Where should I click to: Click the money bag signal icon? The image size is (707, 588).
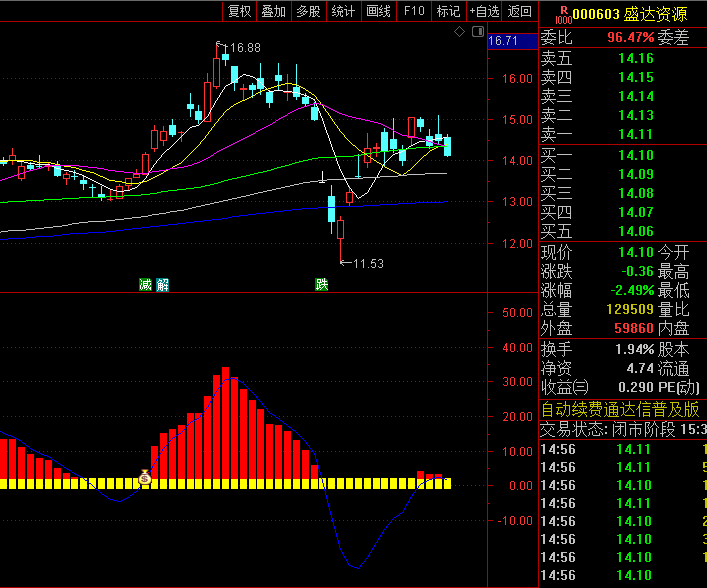coord(145,477)
